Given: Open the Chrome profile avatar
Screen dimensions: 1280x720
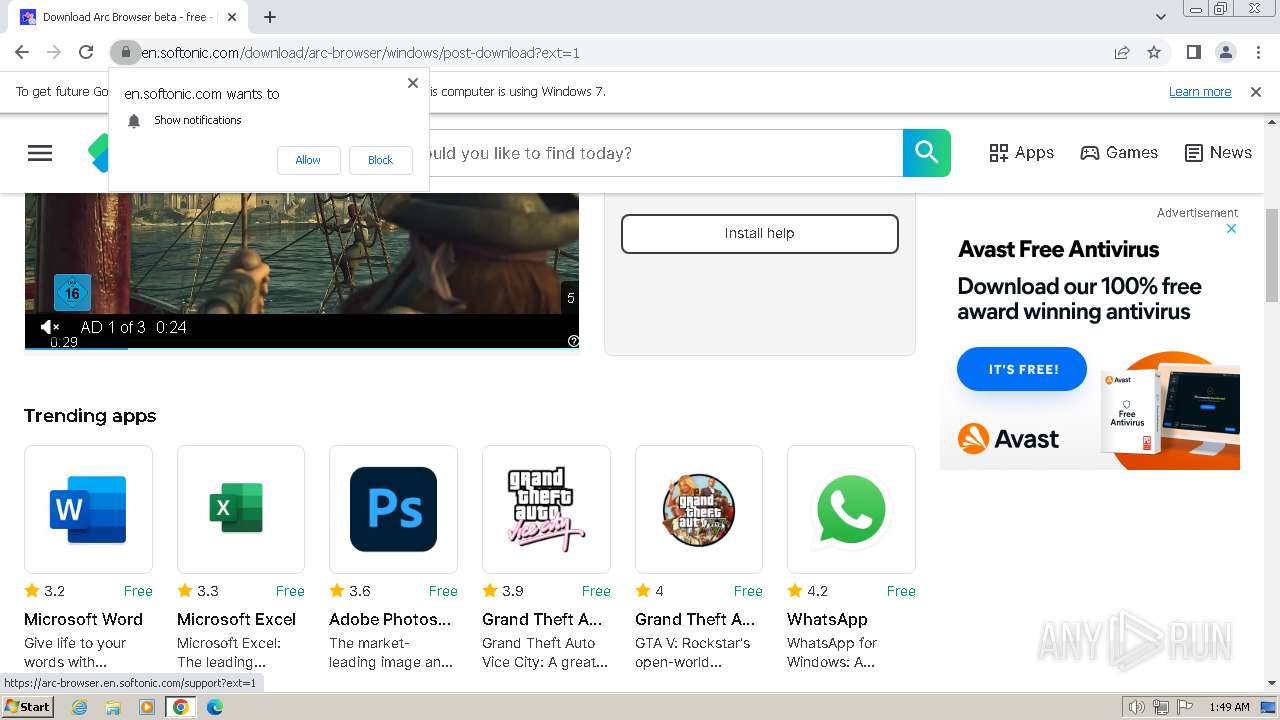Looking at the screenshot, I should pyautogui.click(x=1225, y=52).
